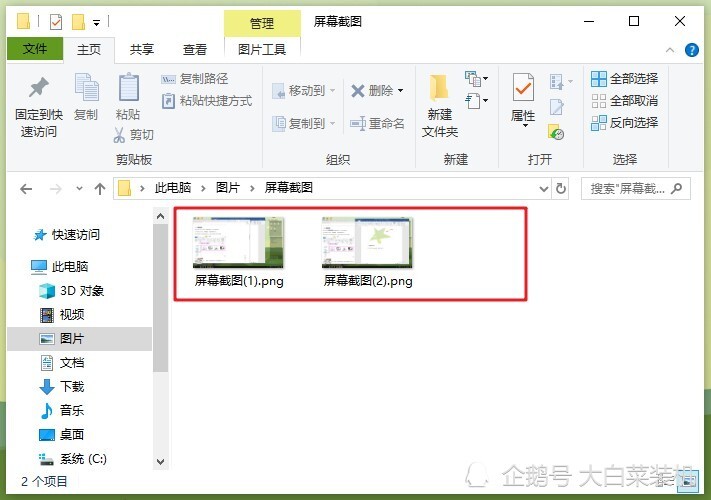711x500 pixels.
Task: Select the 屏幕截图(2).png thumbnail
Action: (367, 242)
